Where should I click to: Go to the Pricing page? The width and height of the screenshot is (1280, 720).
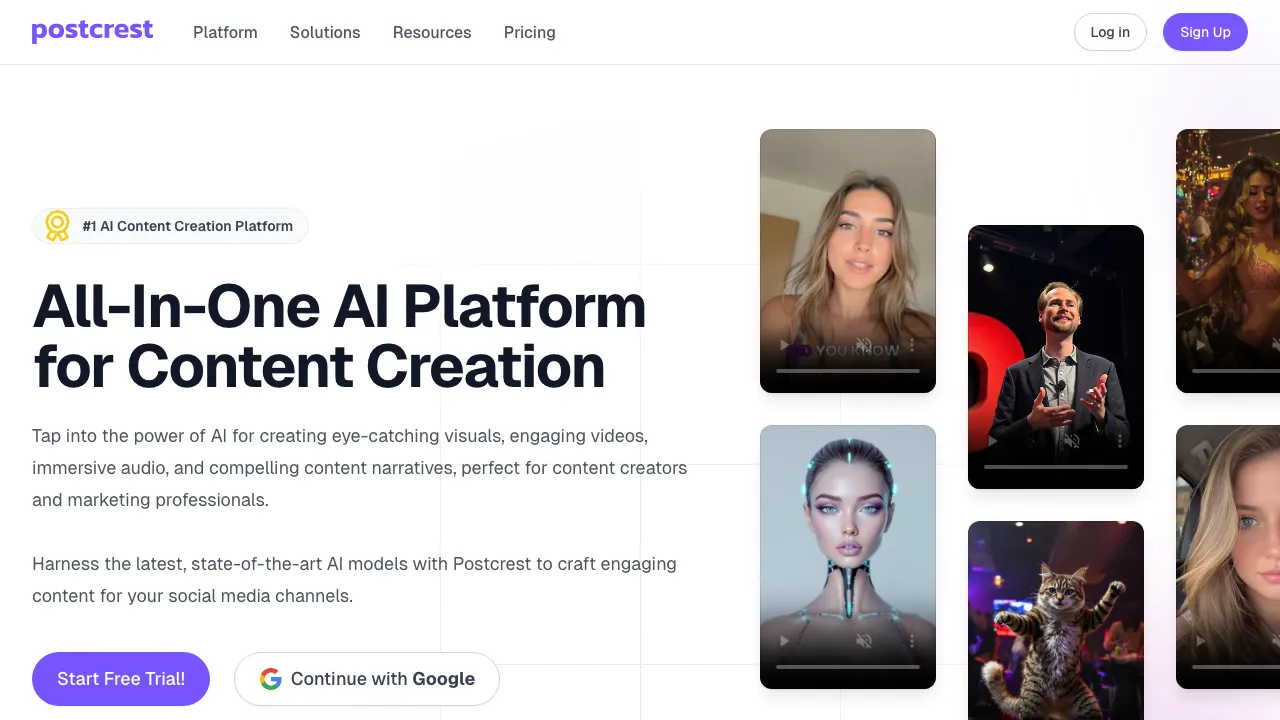[530, 32]
